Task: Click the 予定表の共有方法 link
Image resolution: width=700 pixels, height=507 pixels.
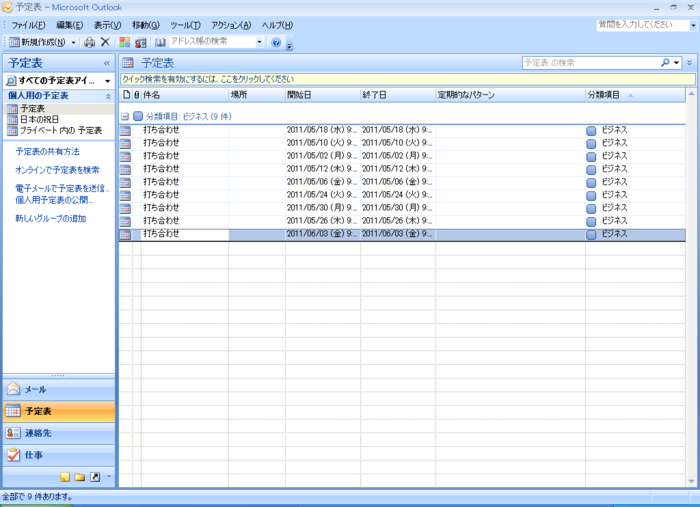Action: coord(47,152)
